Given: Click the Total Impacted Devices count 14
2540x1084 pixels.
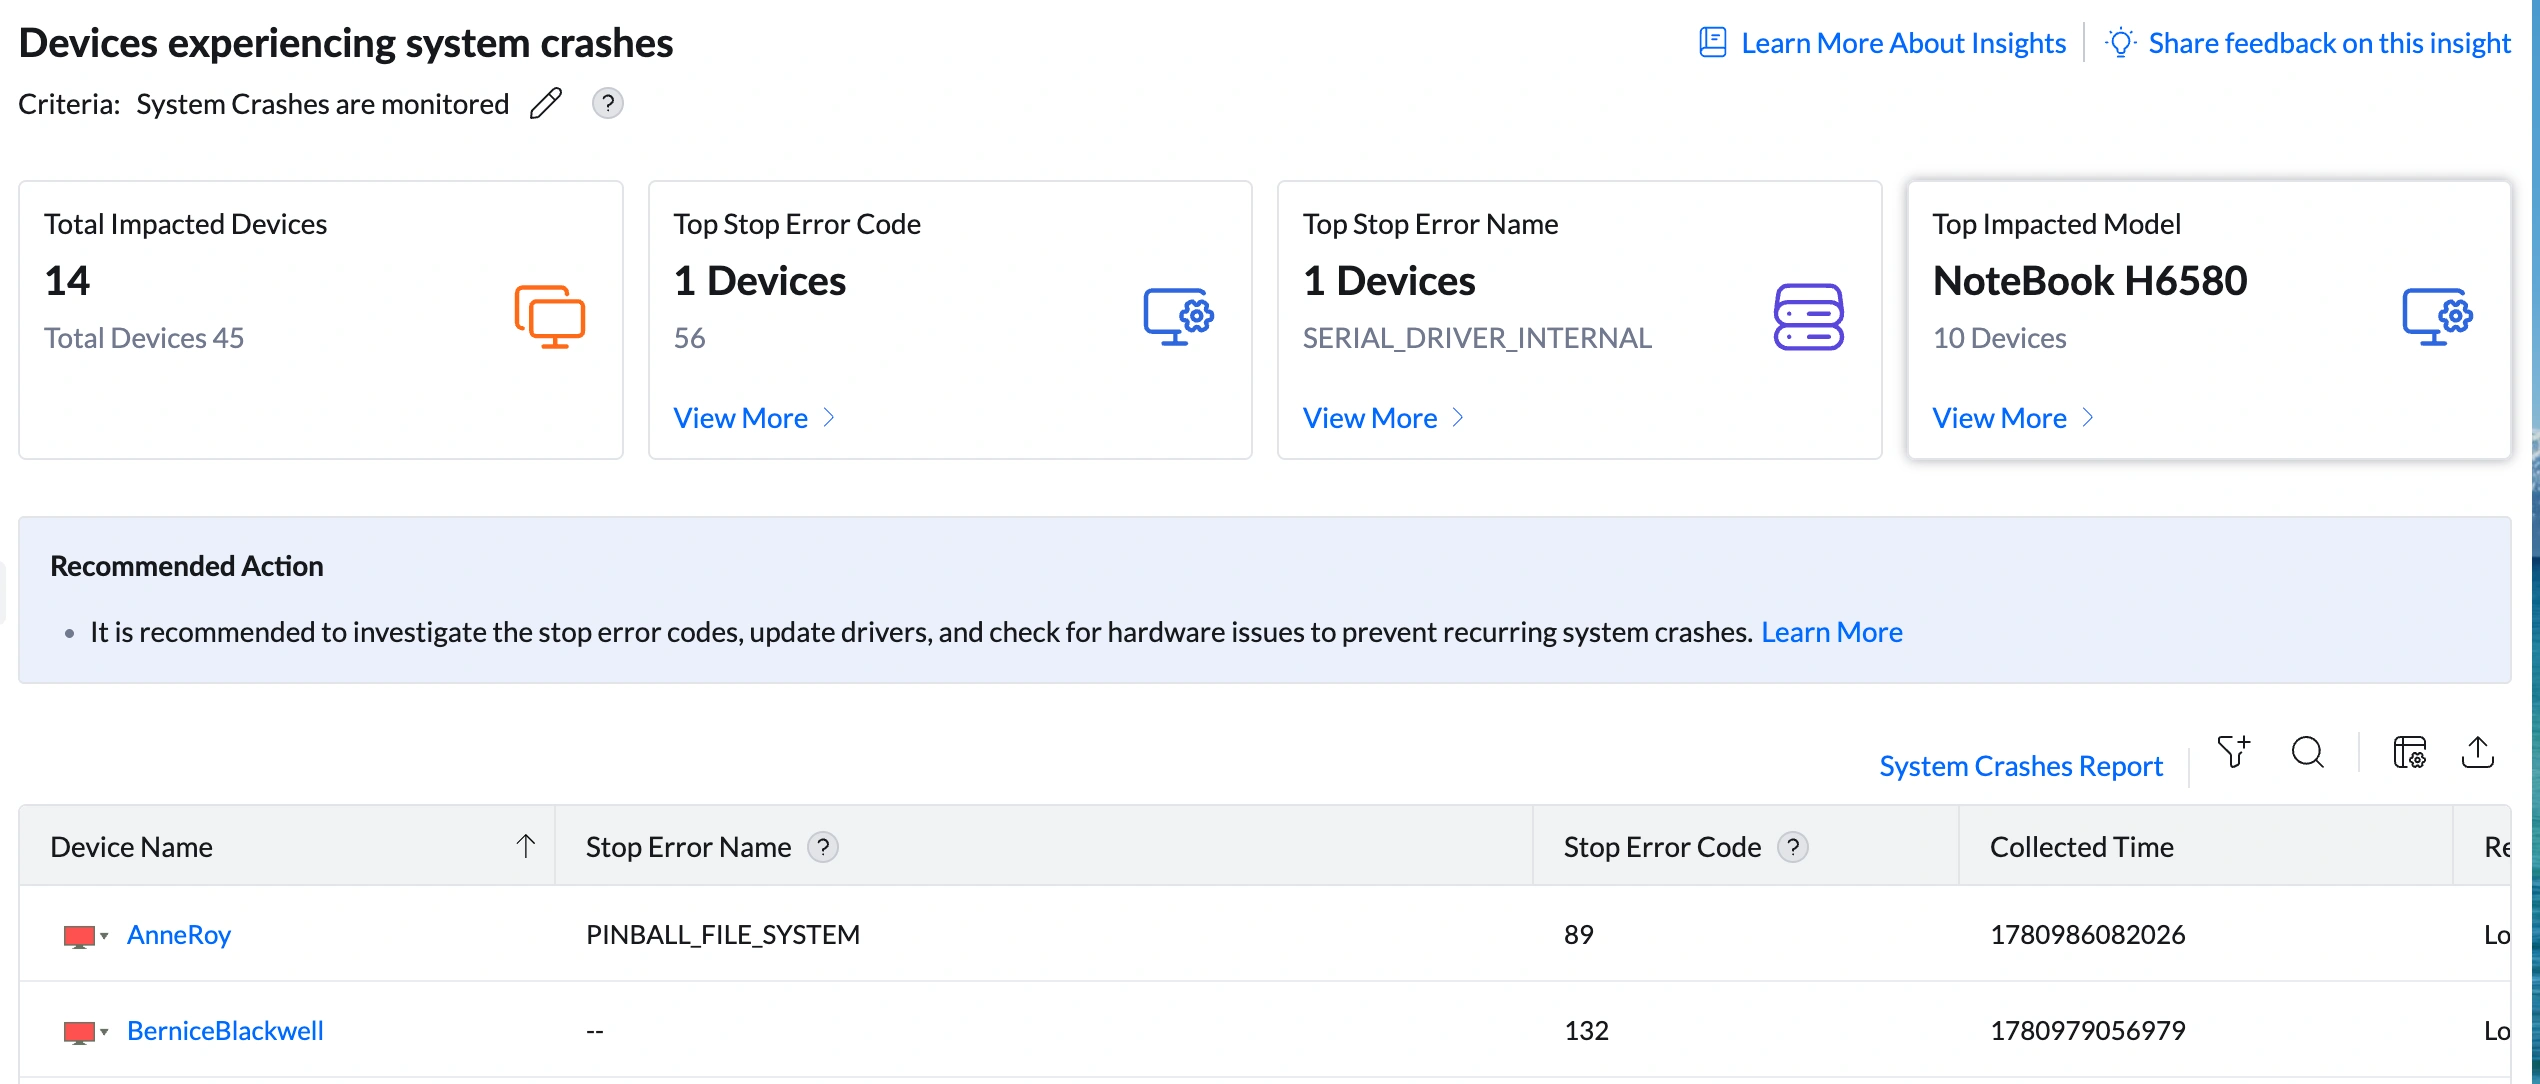Looking at the screenshot, I should [x=67, y=281].
